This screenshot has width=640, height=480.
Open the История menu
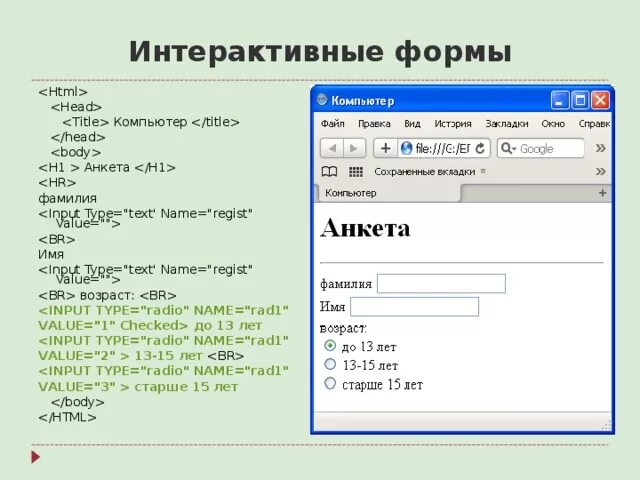[453, 124]
